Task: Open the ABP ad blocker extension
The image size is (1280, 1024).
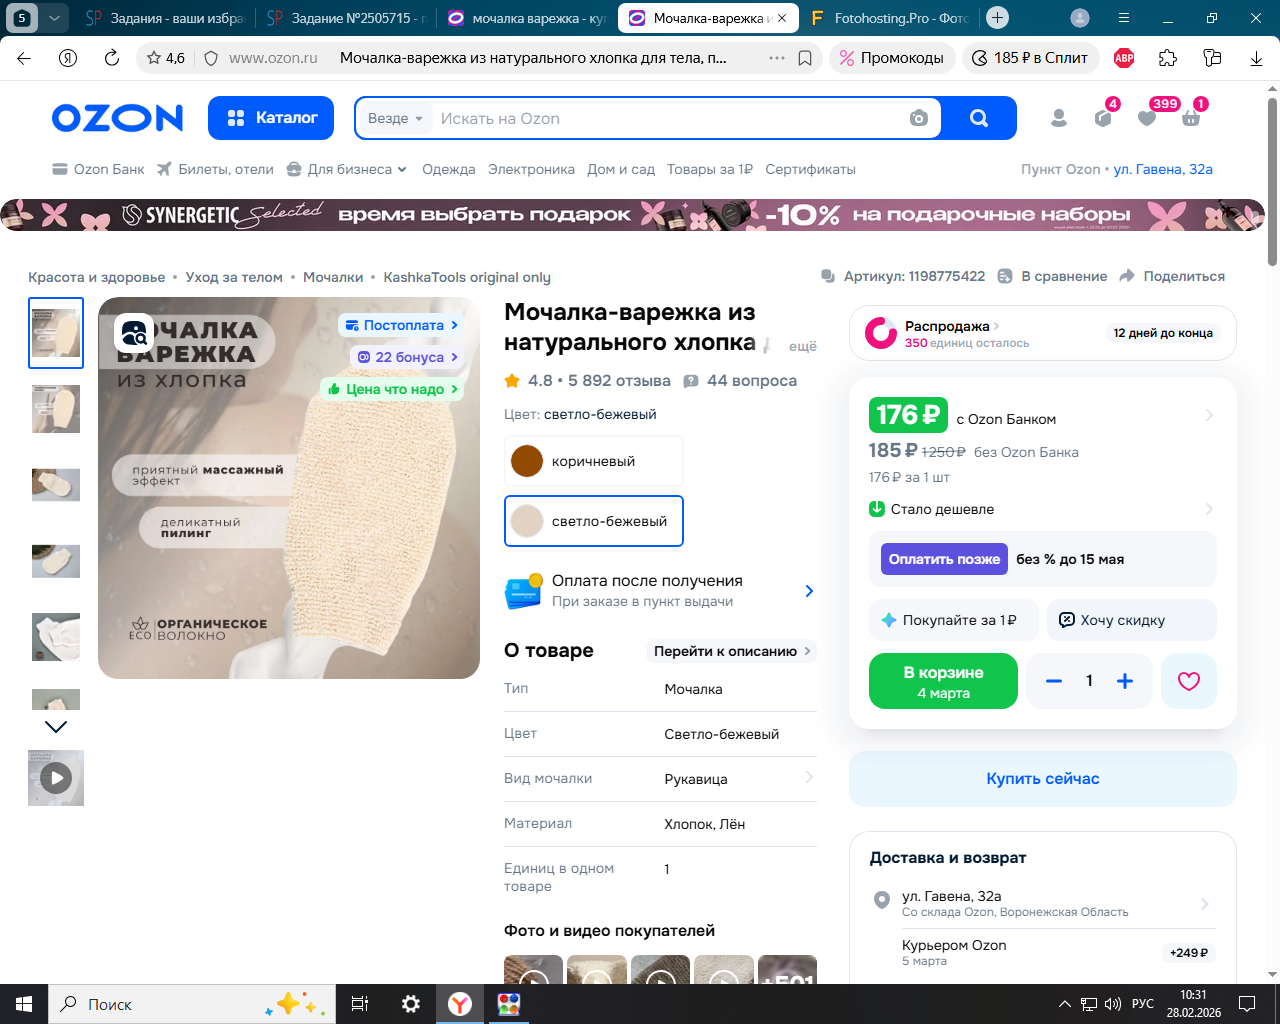Action: [x=1124, y=58]
